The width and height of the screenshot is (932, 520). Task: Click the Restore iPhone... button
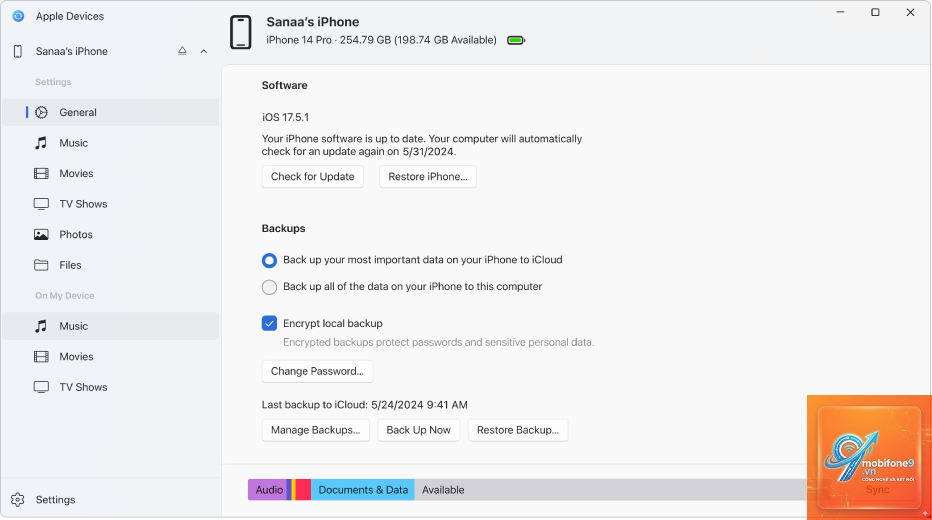coord(428,177)
